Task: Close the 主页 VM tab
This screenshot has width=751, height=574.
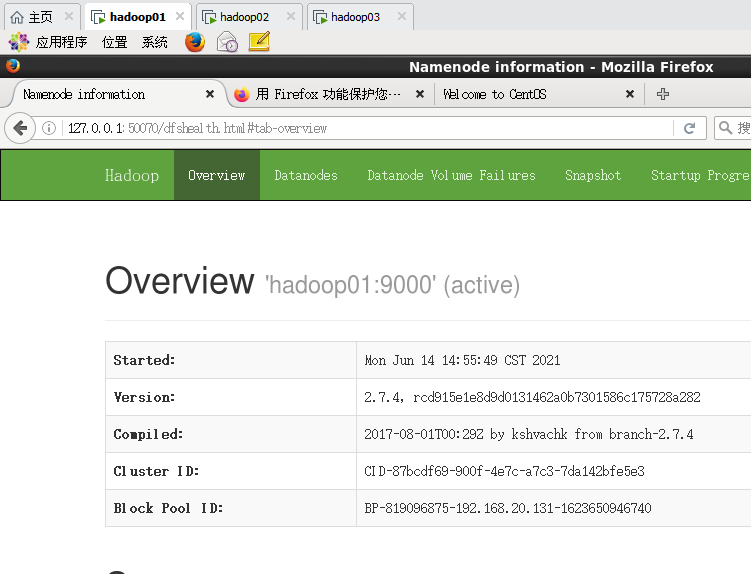Action: (69, 17)
